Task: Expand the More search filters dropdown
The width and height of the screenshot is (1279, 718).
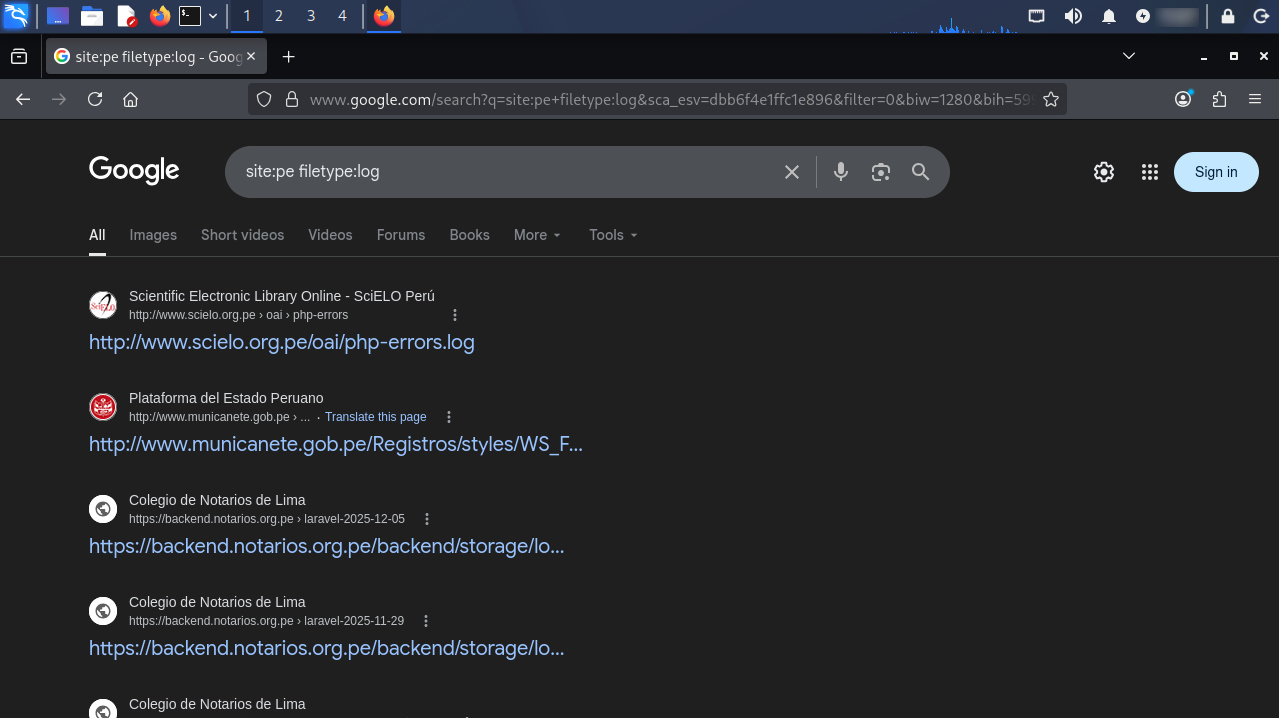Action: click(x=537, y=235)
